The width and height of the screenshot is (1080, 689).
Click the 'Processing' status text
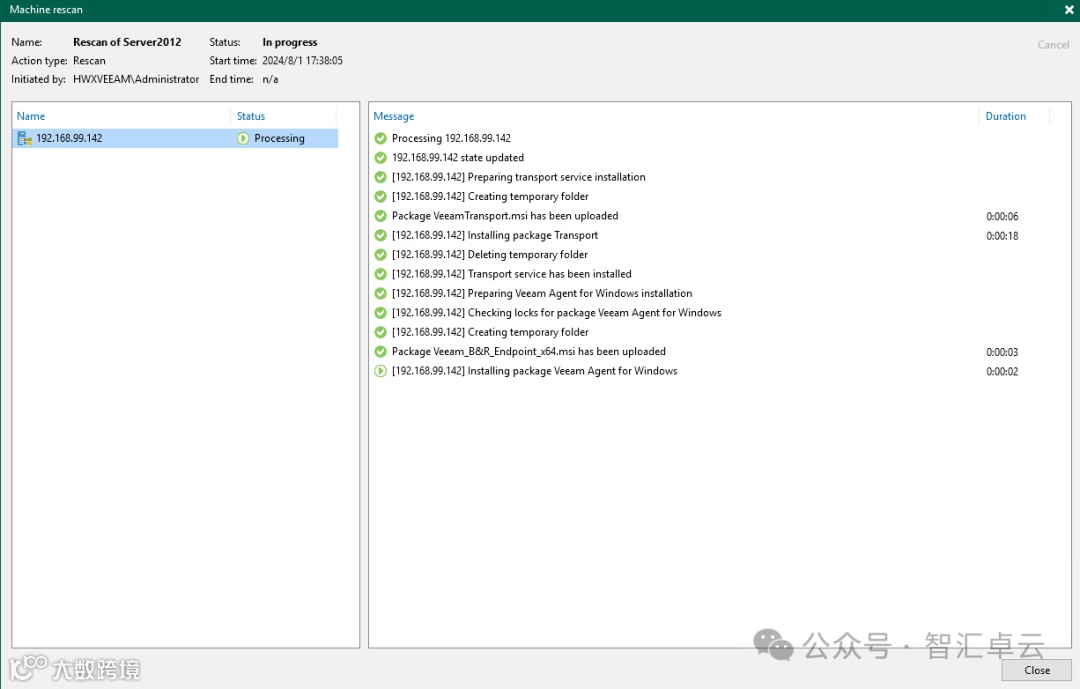279,138
